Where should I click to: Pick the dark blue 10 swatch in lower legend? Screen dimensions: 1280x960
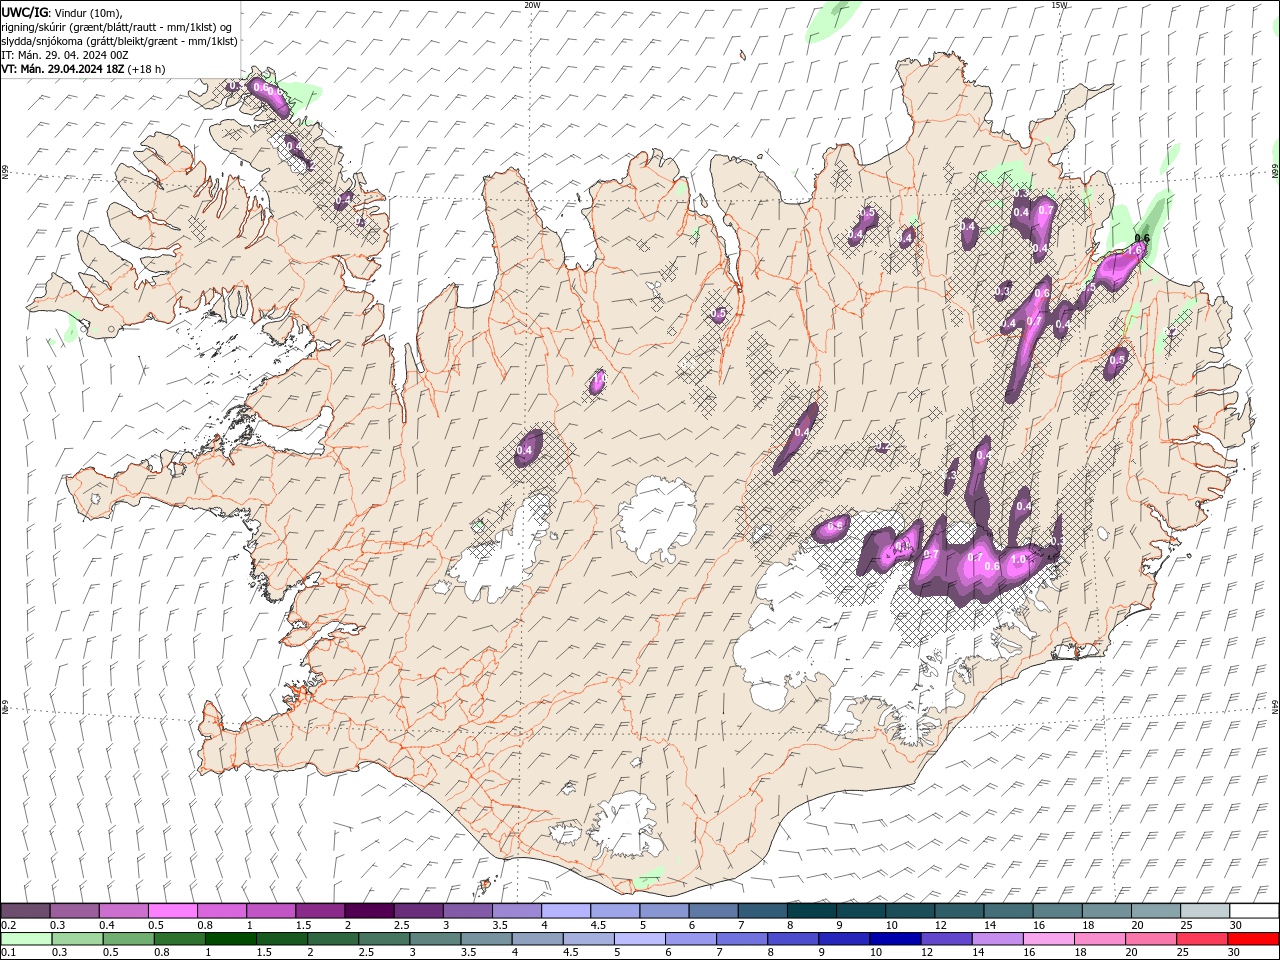[x=894, y=939]
